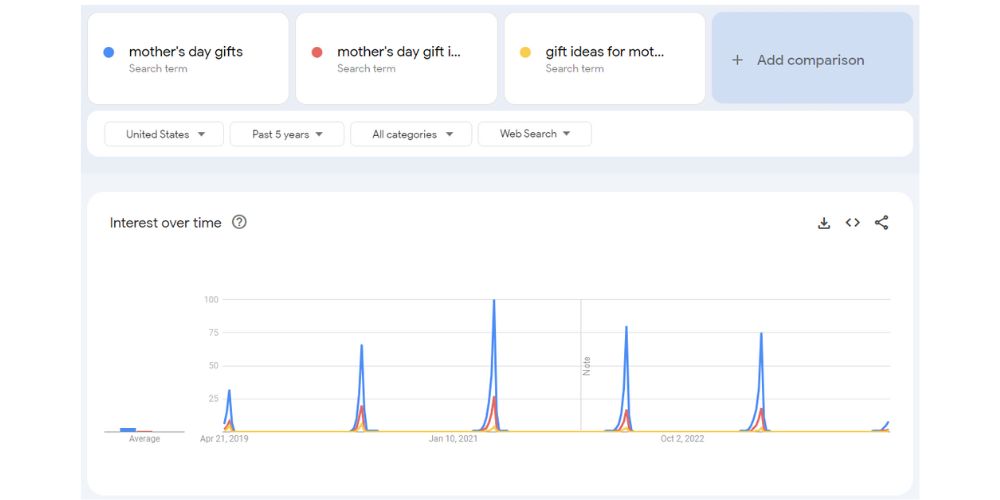Screen dimensions: 1000x500
Task: Click the embed code icon
Action: pyautogui.click(x=852, y=223)
